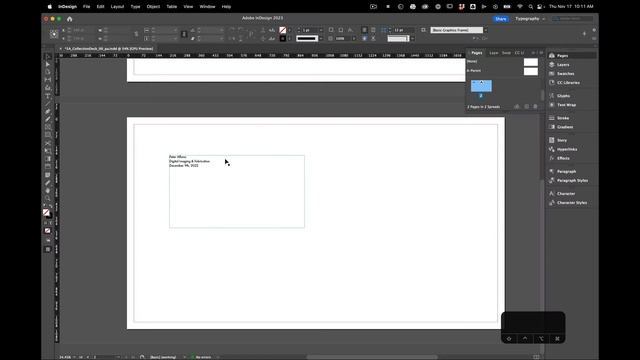Click the reference point locator icon
The image size is (640, 360).
point(53,34)
